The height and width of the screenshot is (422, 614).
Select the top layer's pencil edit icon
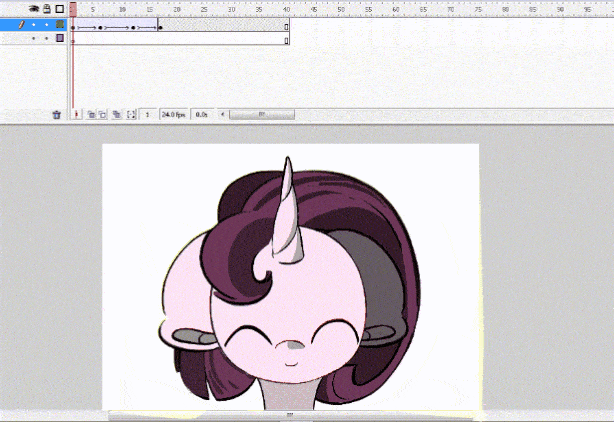tap(22, 25)
